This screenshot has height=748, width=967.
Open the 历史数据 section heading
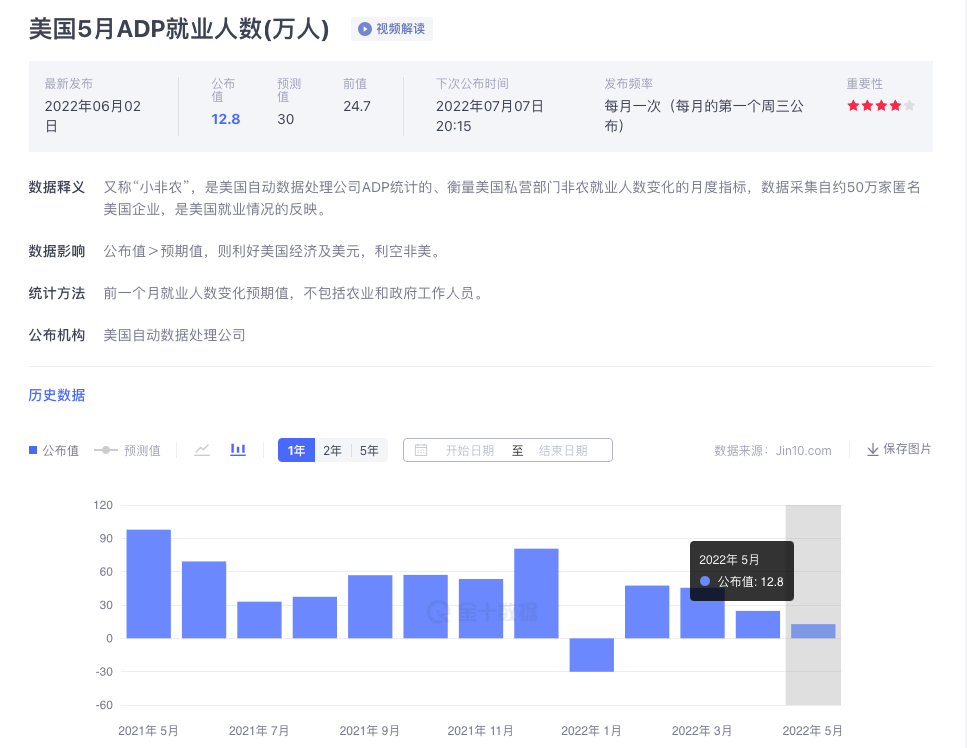coord(57,395)
